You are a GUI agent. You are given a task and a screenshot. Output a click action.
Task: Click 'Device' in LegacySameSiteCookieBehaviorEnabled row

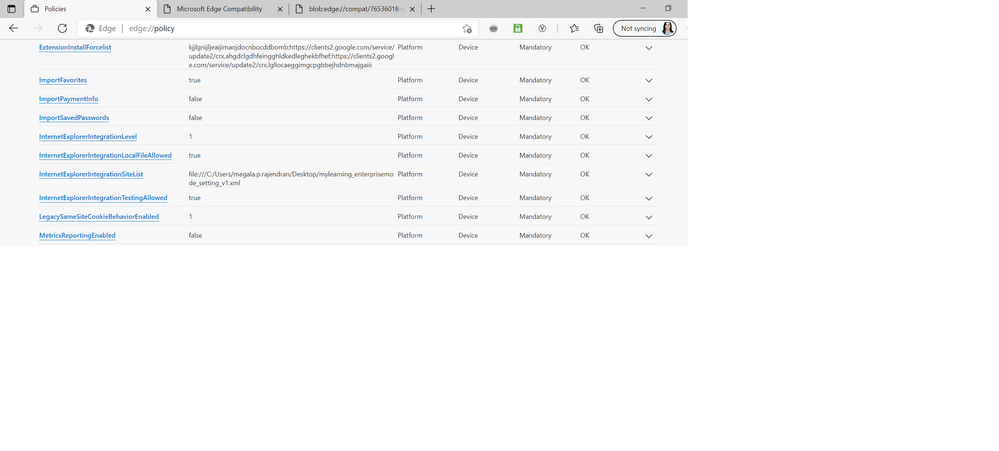pos(468,217)
